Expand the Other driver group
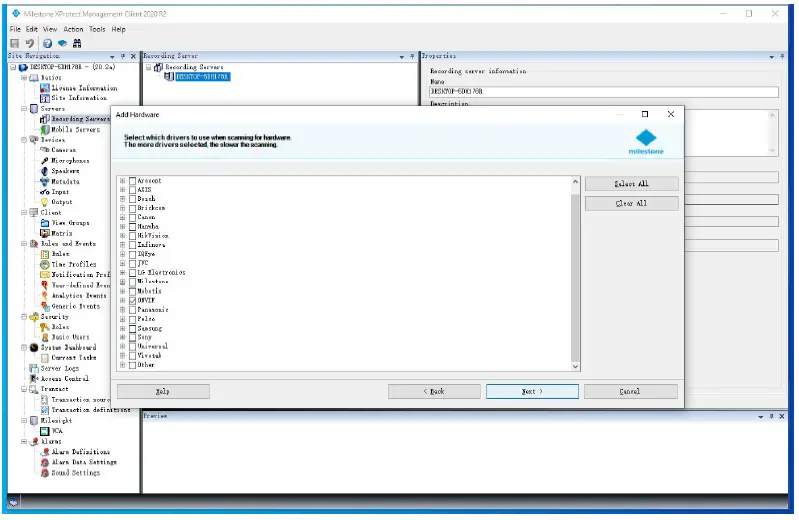Screen dimensions: 799x520 122,365
